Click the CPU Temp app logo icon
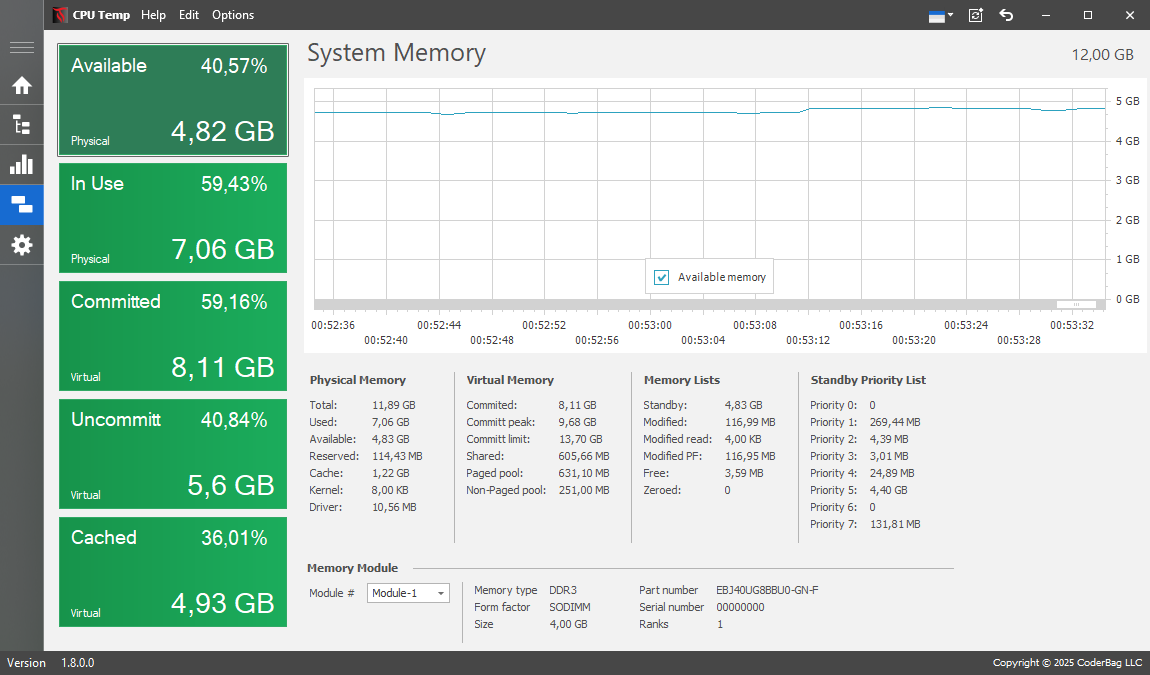 click(61, 15)
